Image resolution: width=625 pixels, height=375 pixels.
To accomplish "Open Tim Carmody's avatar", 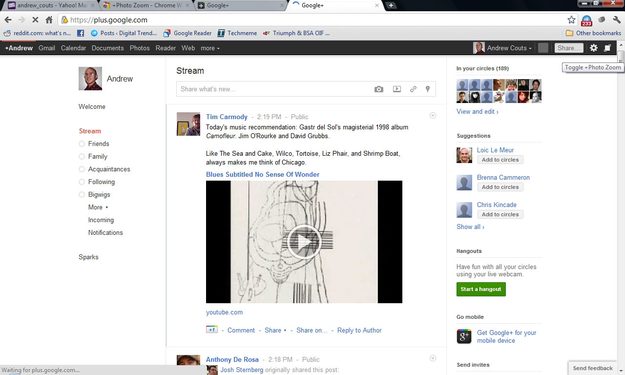I will (188, 124).
